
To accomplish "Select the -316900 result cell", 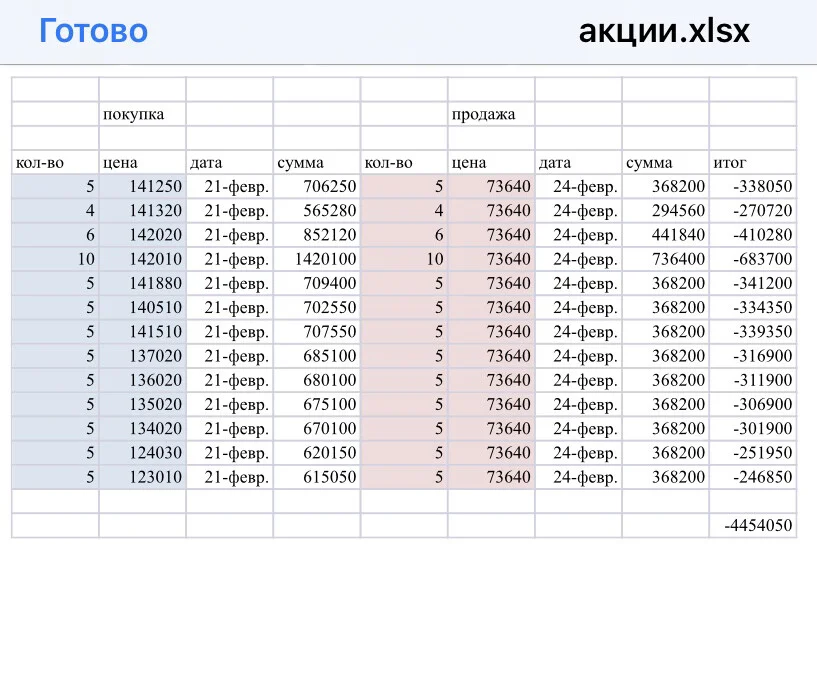I will click(752, 356).
